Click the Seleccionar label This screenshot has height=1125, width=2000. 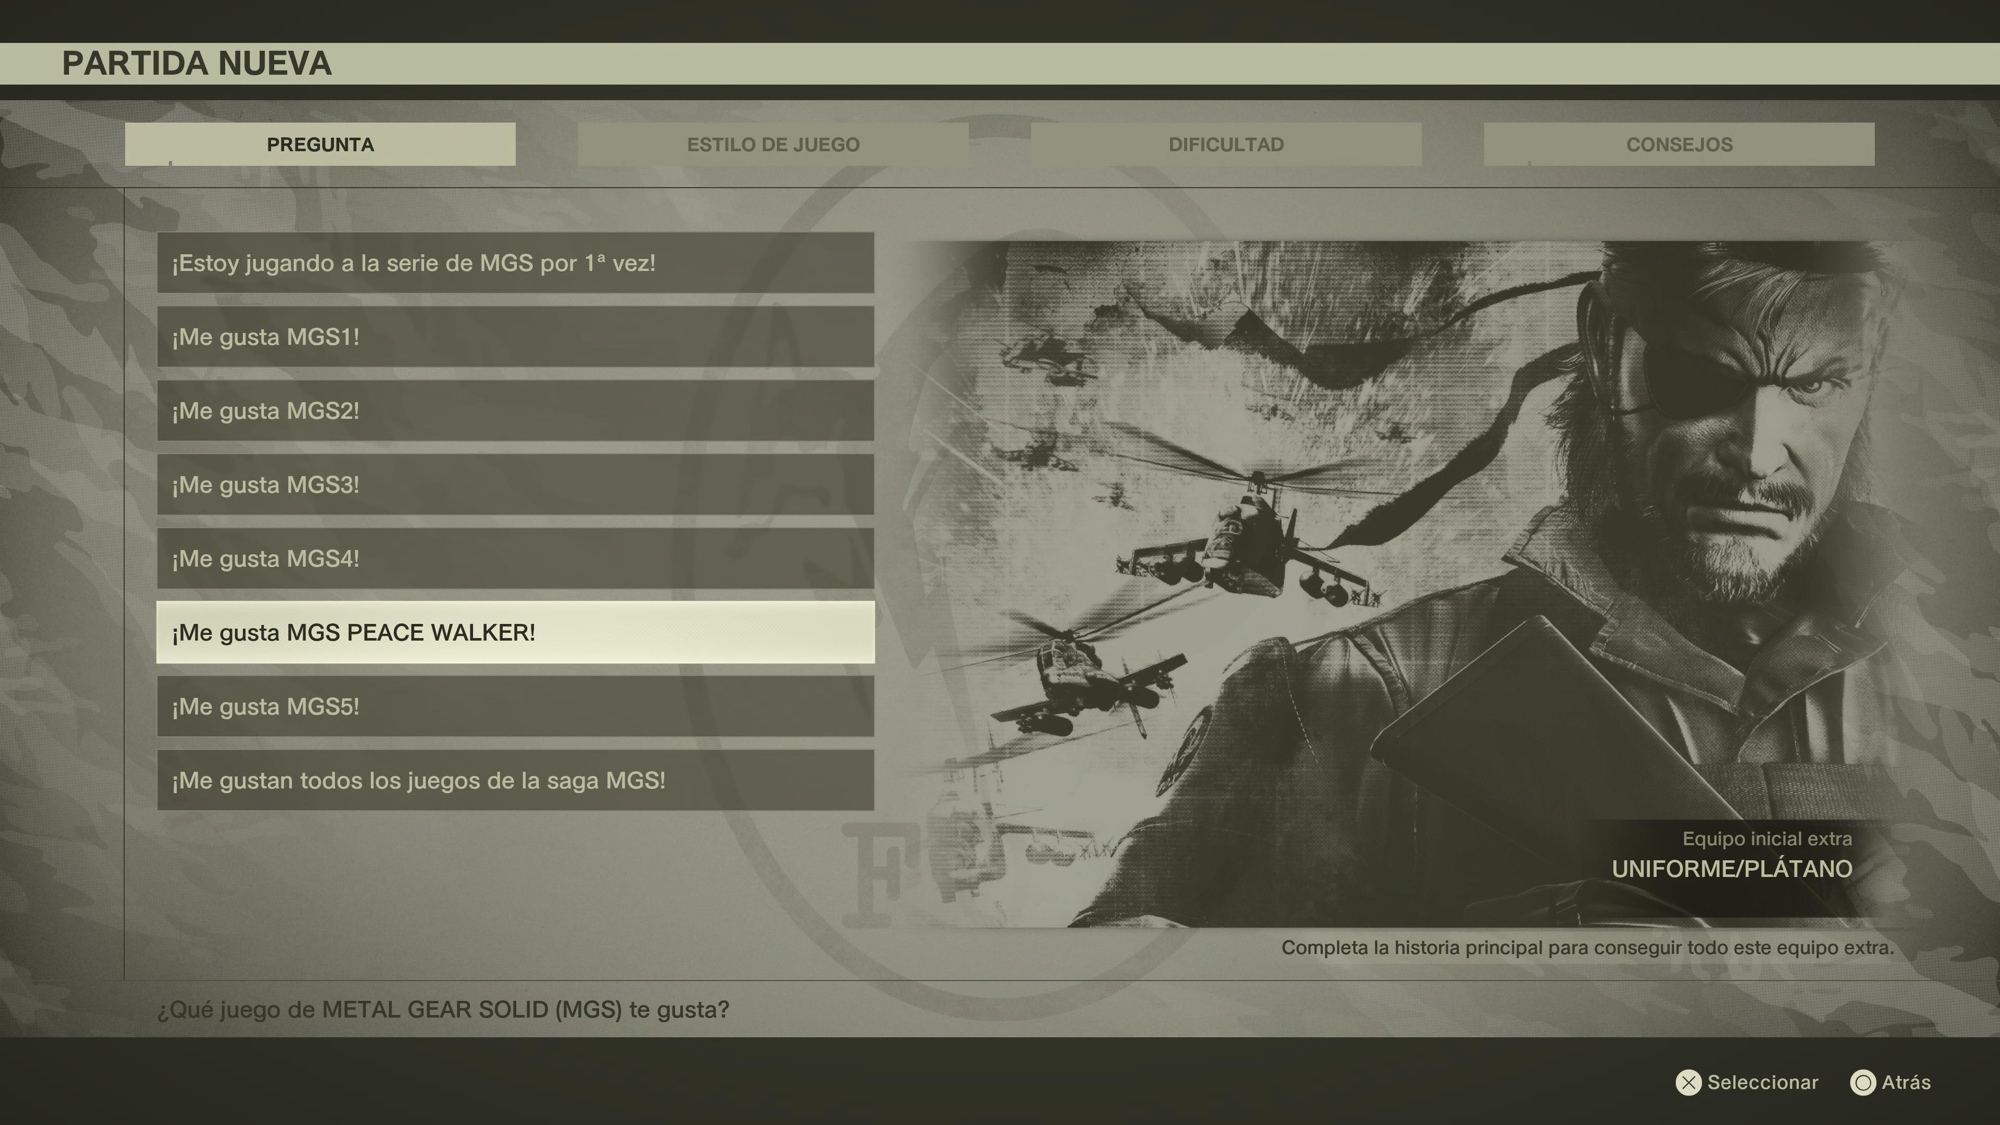point(1761,1082)
